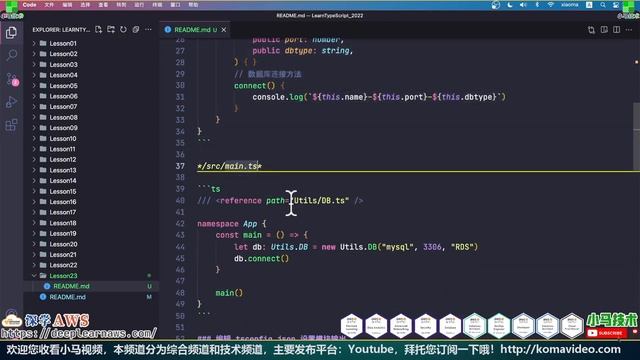Screen dimensions: 640x360
Task: Expand the Lesson05 folder
Action: click(x=34, y=86)
